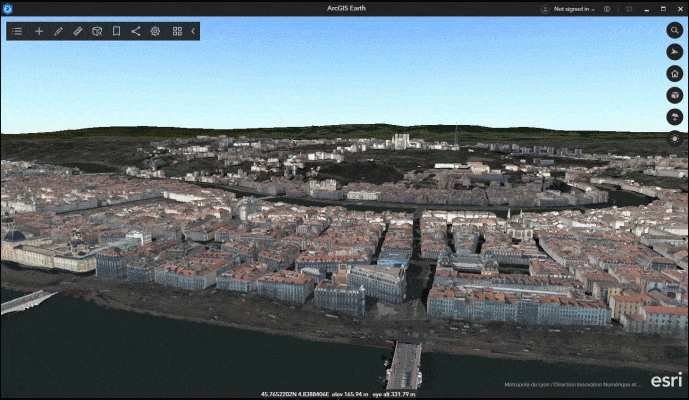This screenshot has width=689, height=400.
Task: Click the eye alt 331.79 m readout
Action: click(394, 394)
